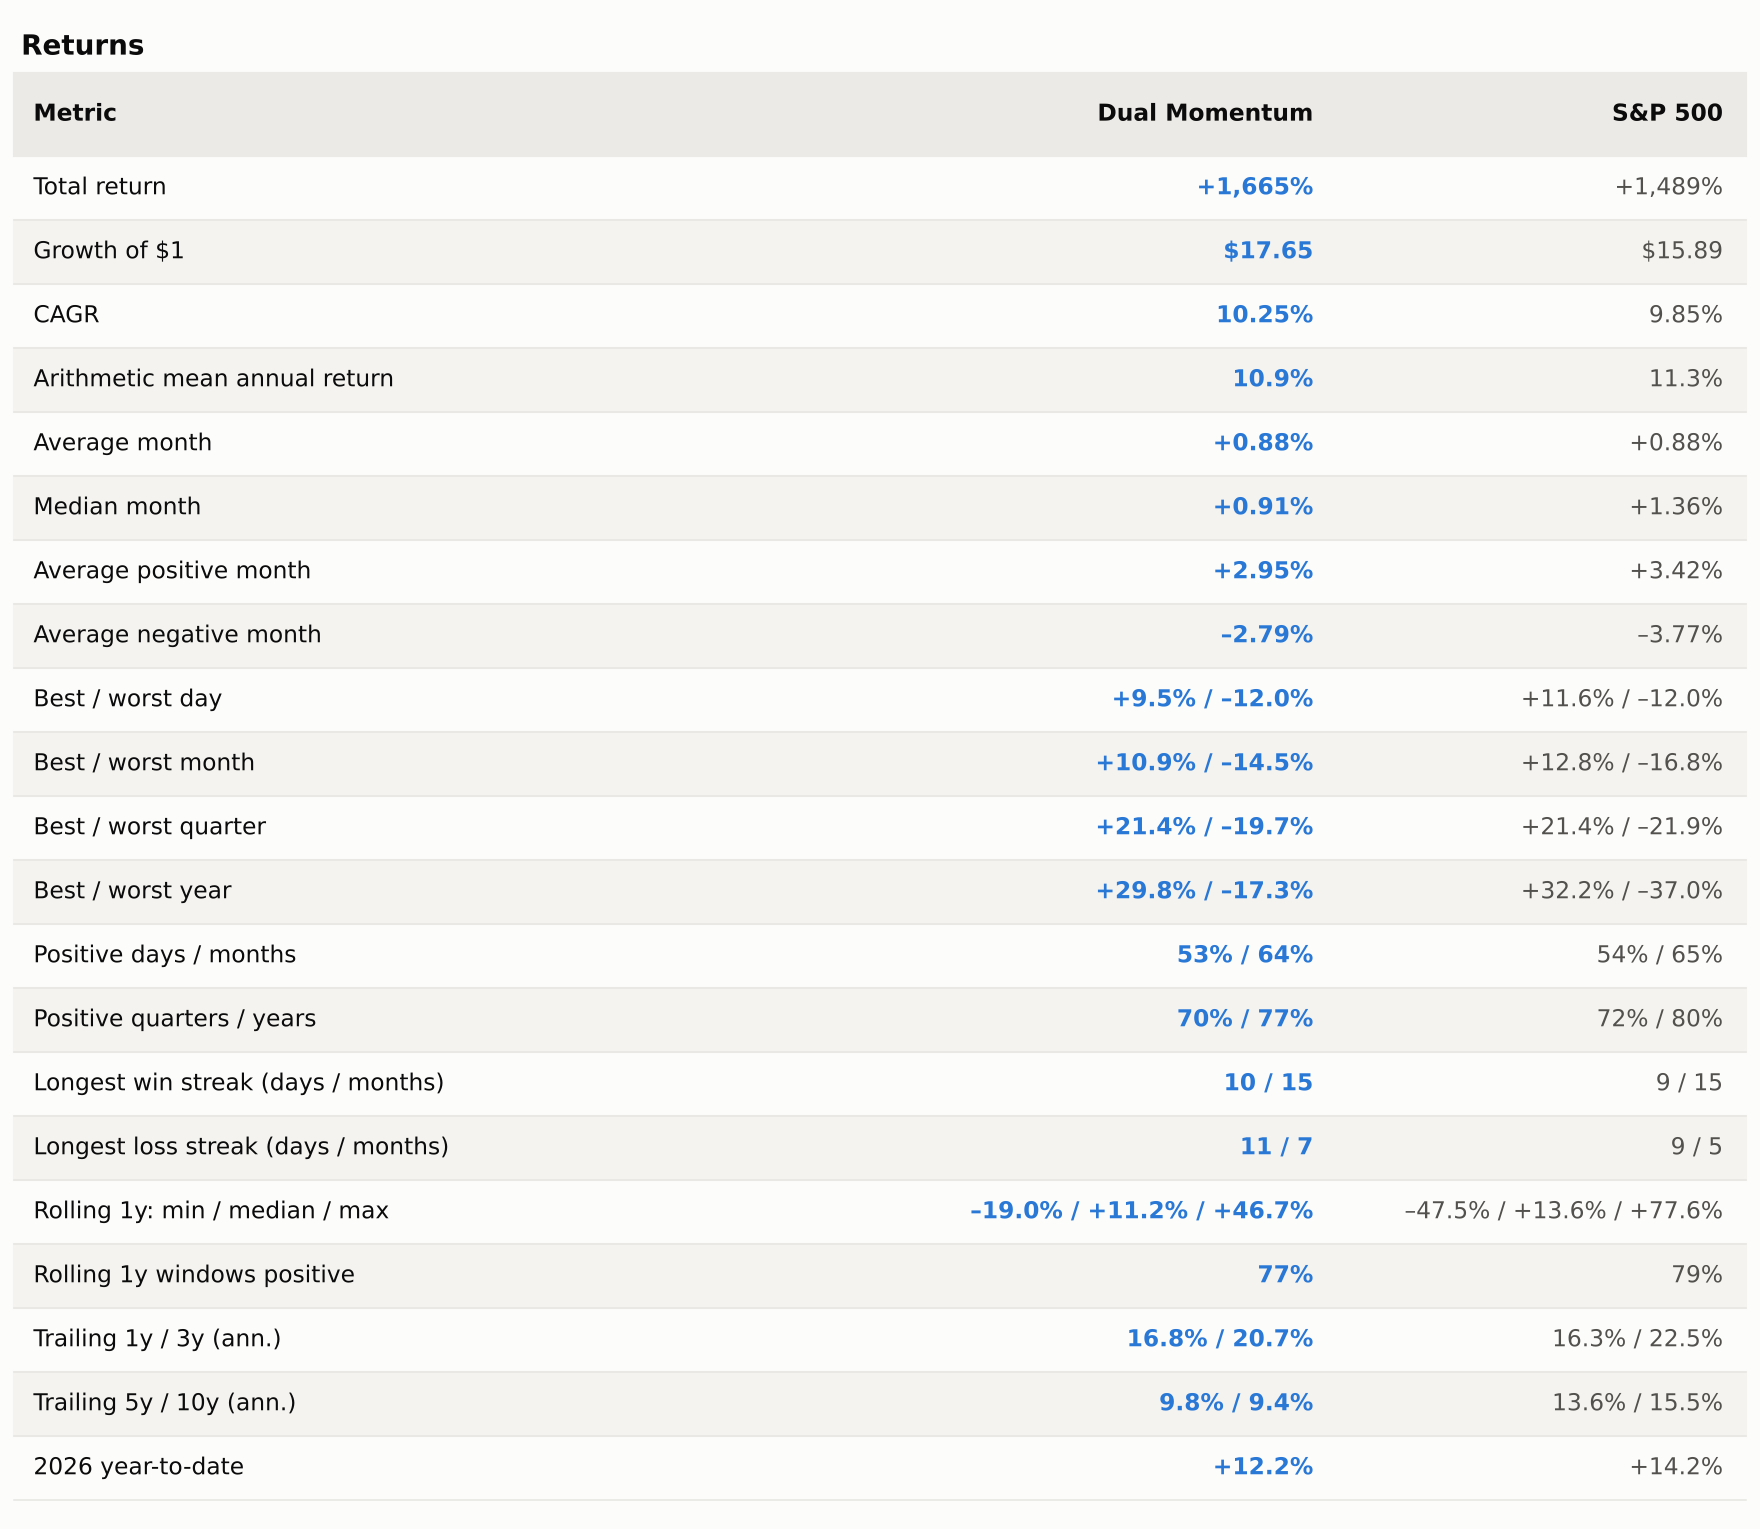Select the +32.2% / –37.0% value

click(x=1622, y=891)
